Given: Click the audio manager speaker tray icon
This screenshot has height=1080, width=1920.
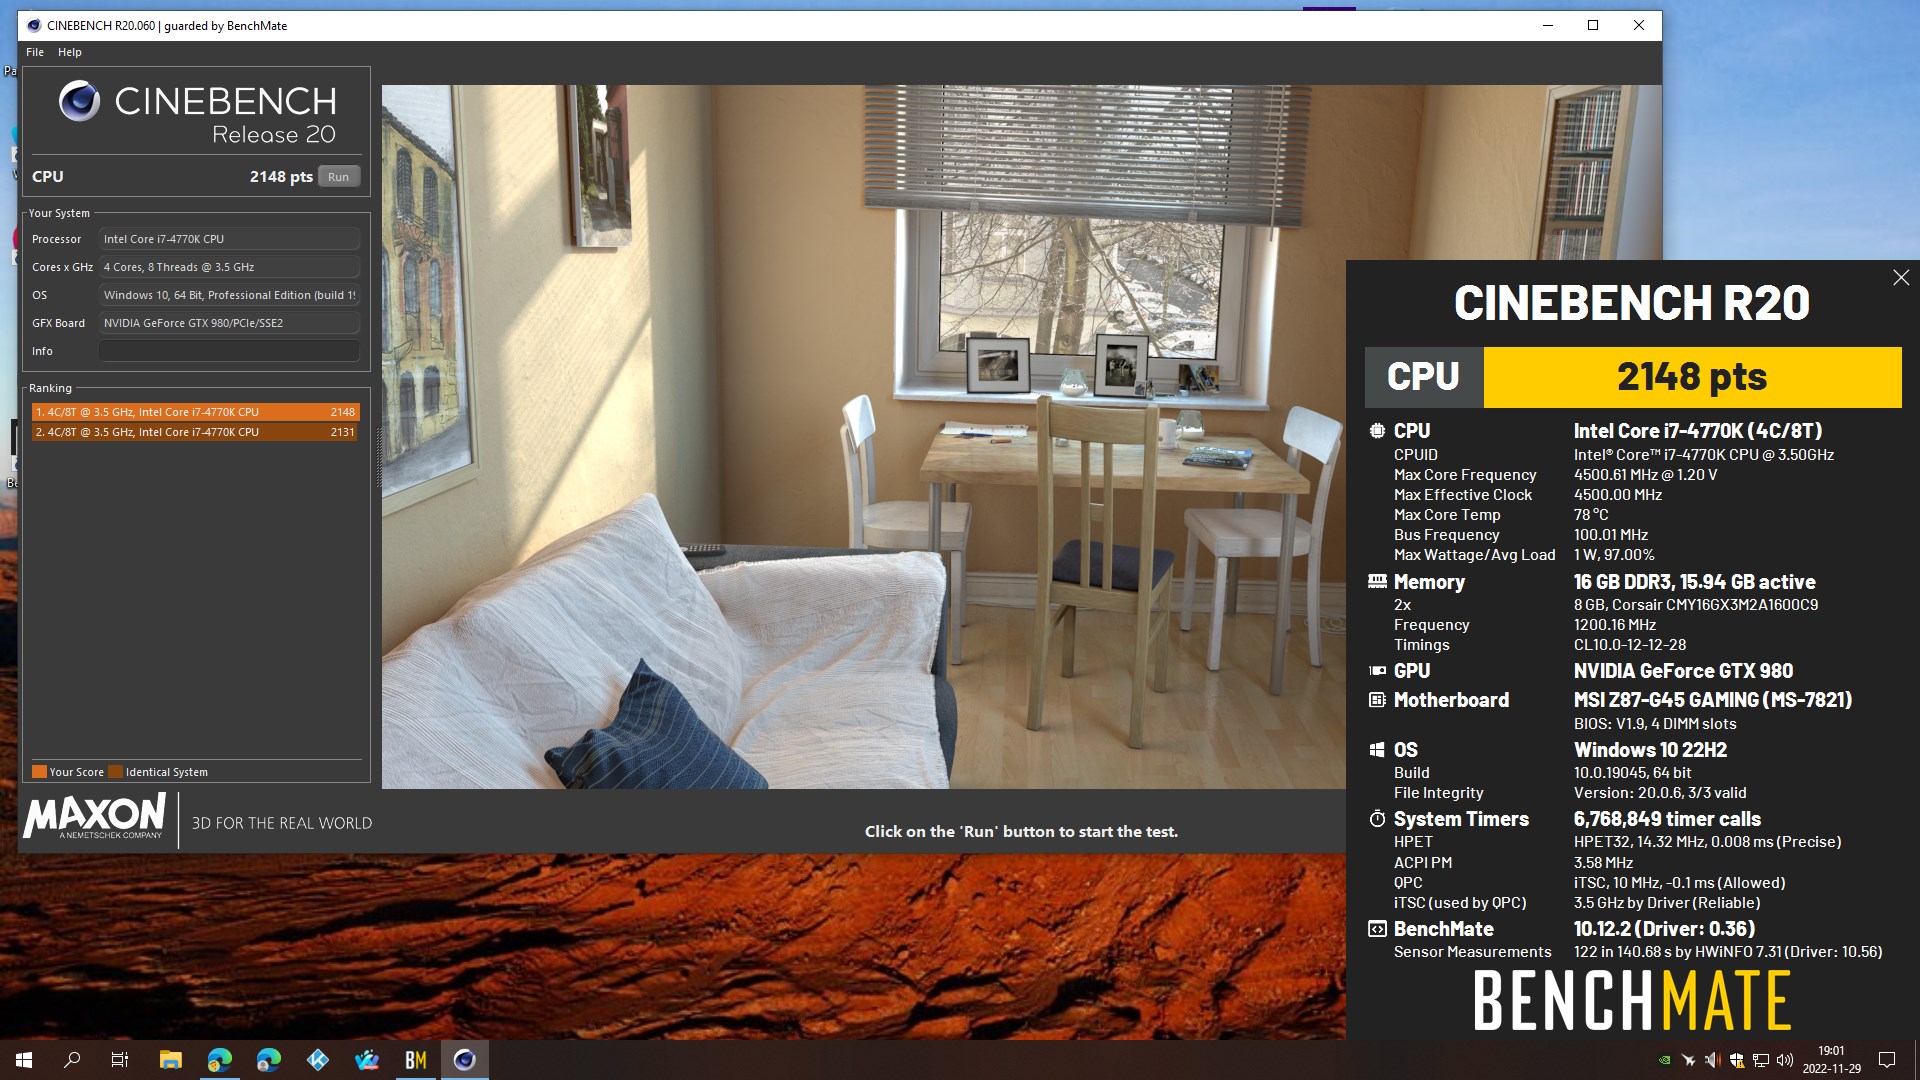Looking at the screenshot, I should point(1712,1060).
